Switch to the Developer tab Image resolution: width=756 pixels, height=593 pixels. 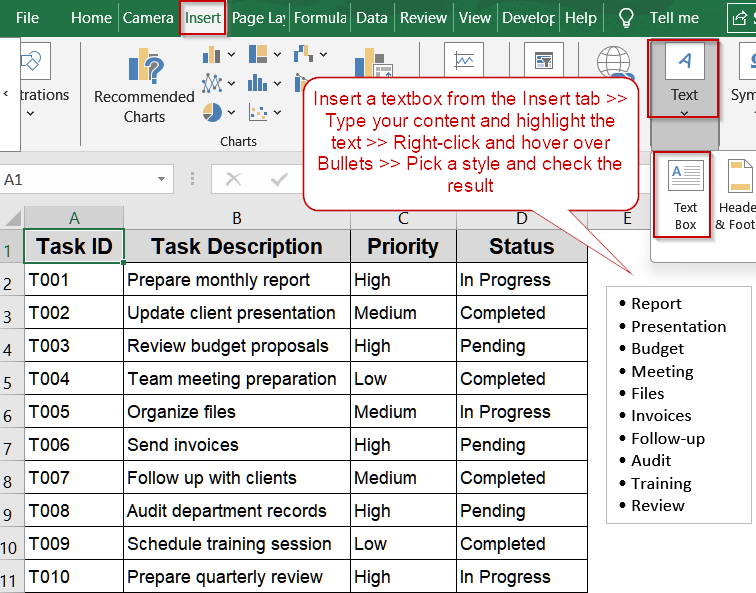click(x=528, y=18)
